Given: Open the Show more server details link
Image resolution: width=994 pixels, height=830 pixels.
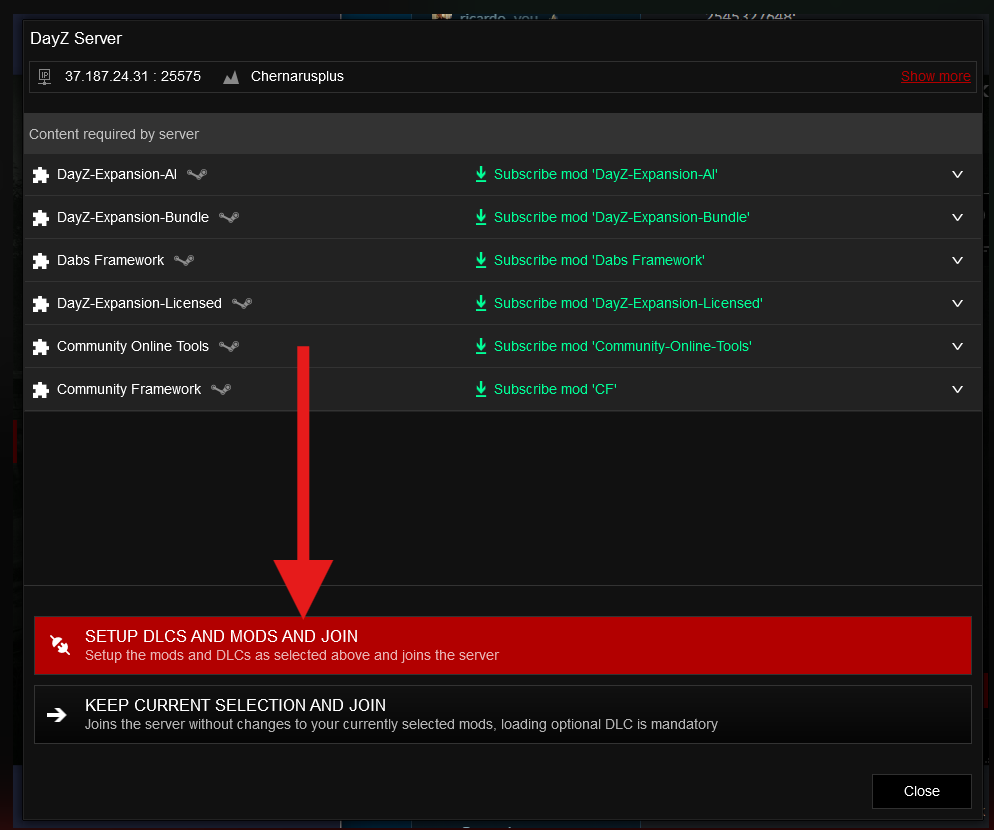Looking at the screenshot, I should click(935, 76).
